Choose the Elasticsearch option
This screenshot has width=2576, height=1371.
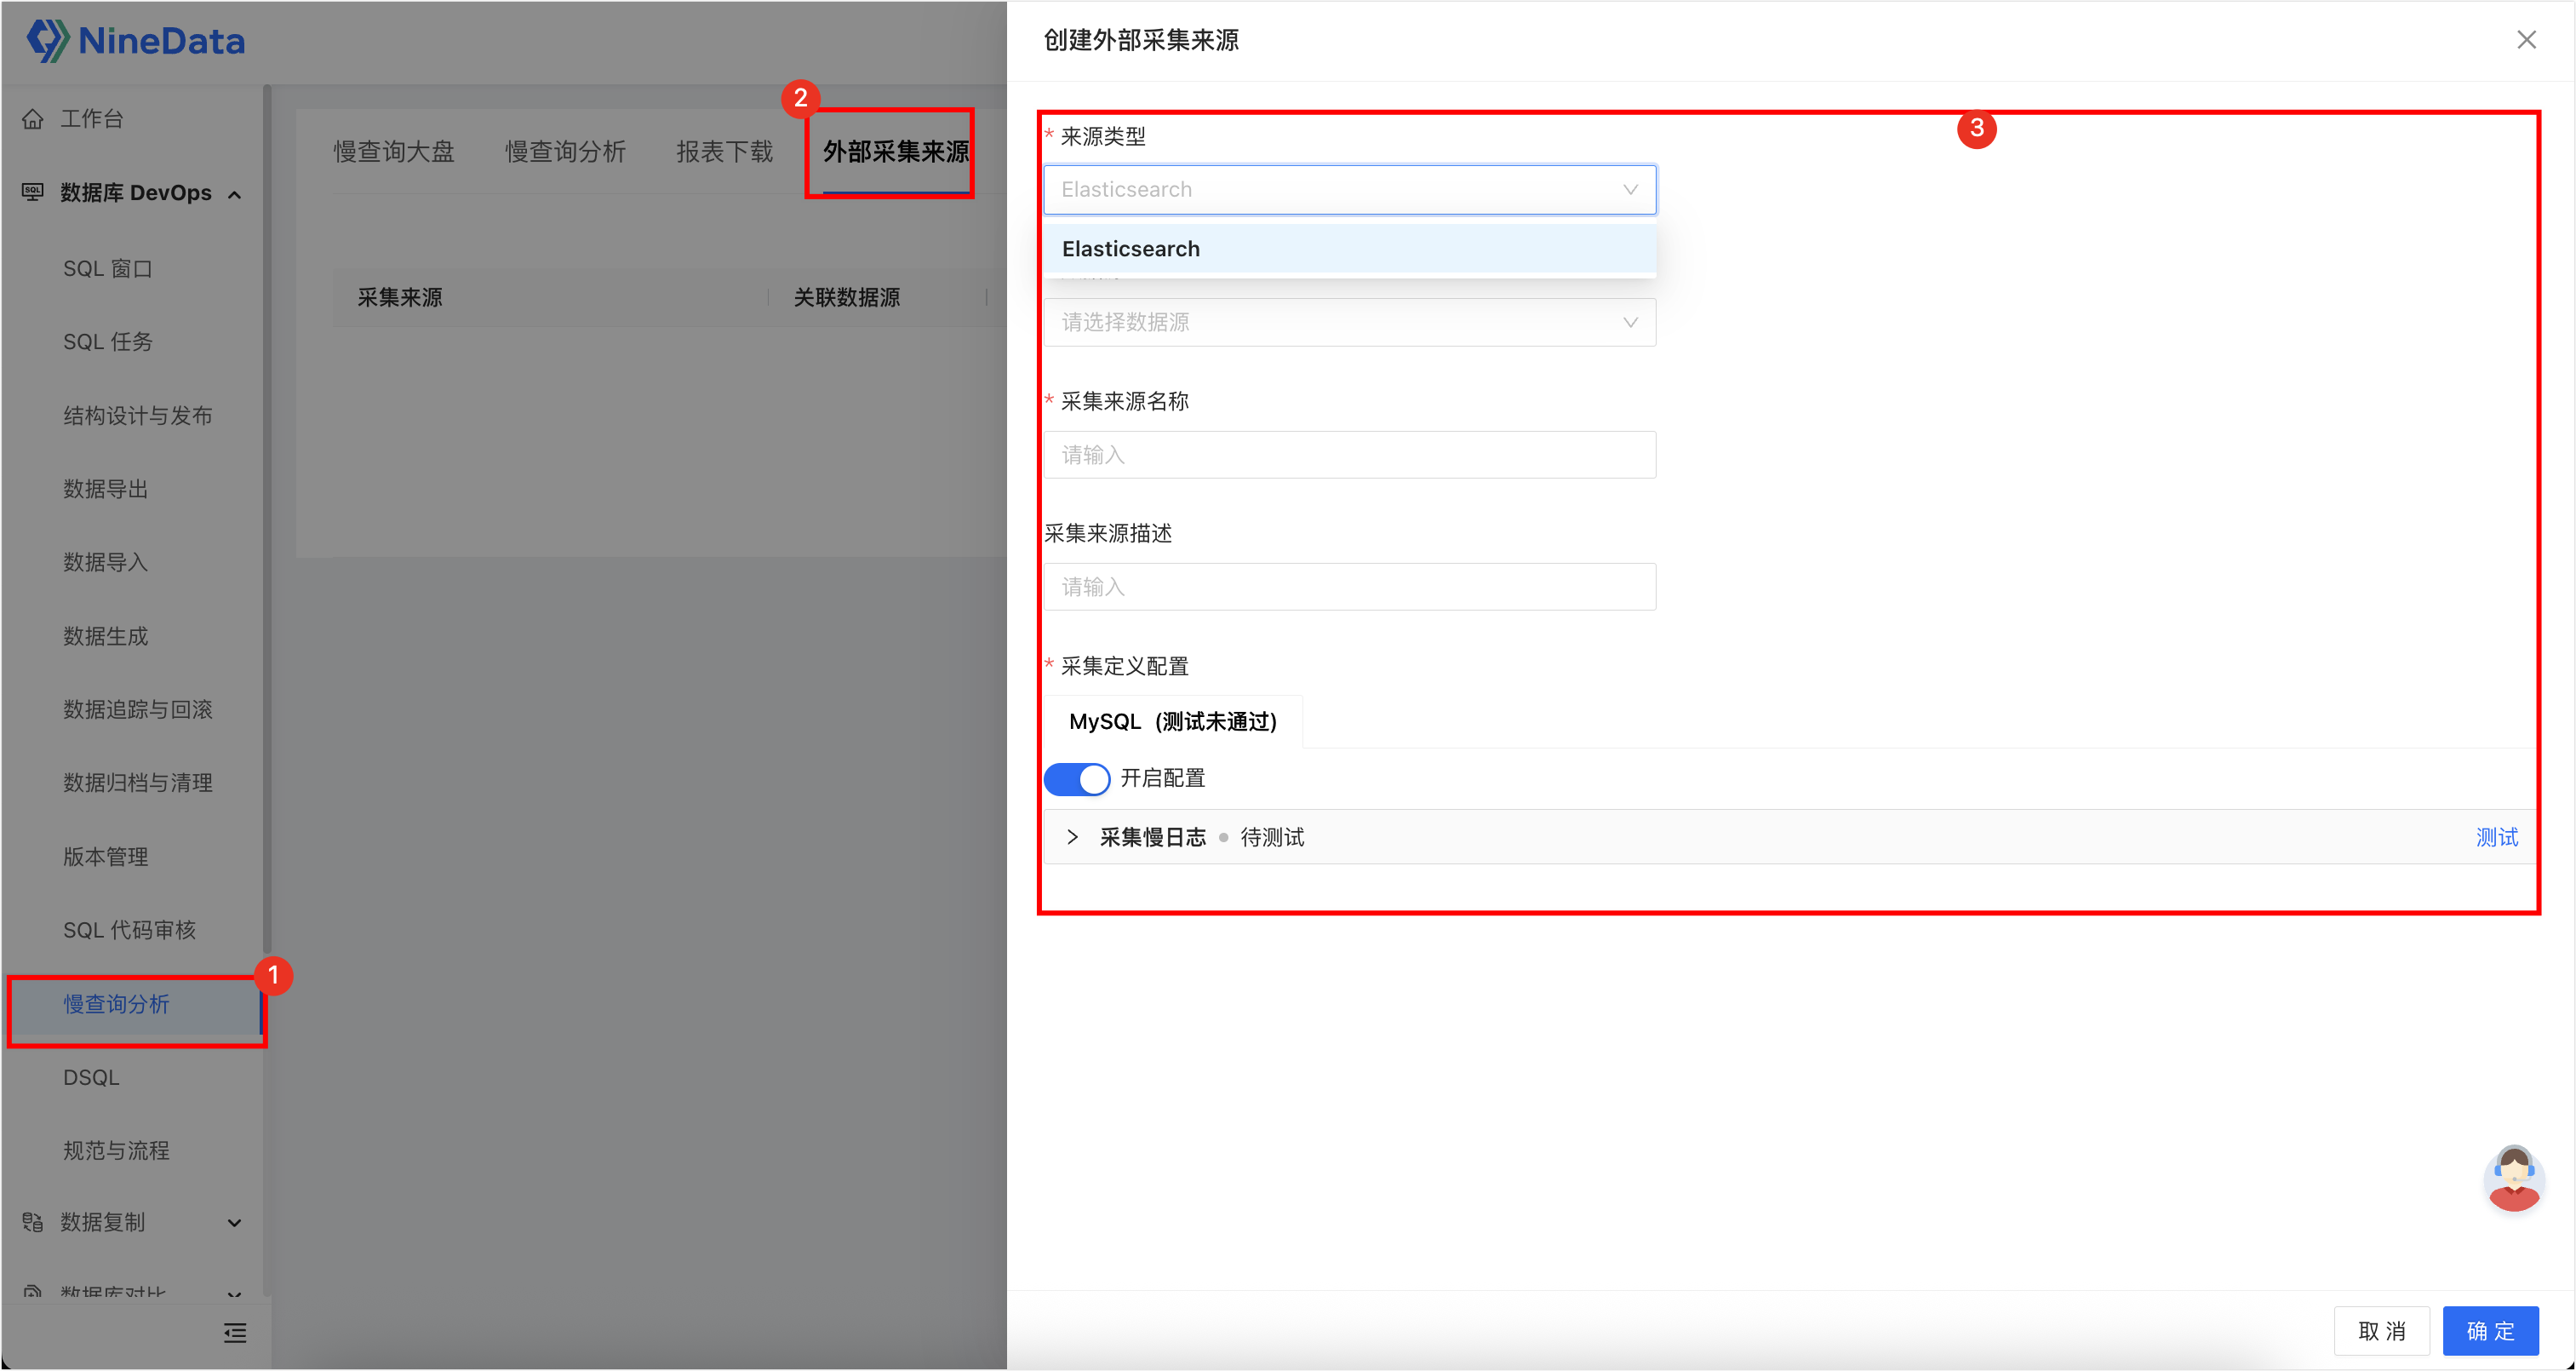[x=1350, y=249]
